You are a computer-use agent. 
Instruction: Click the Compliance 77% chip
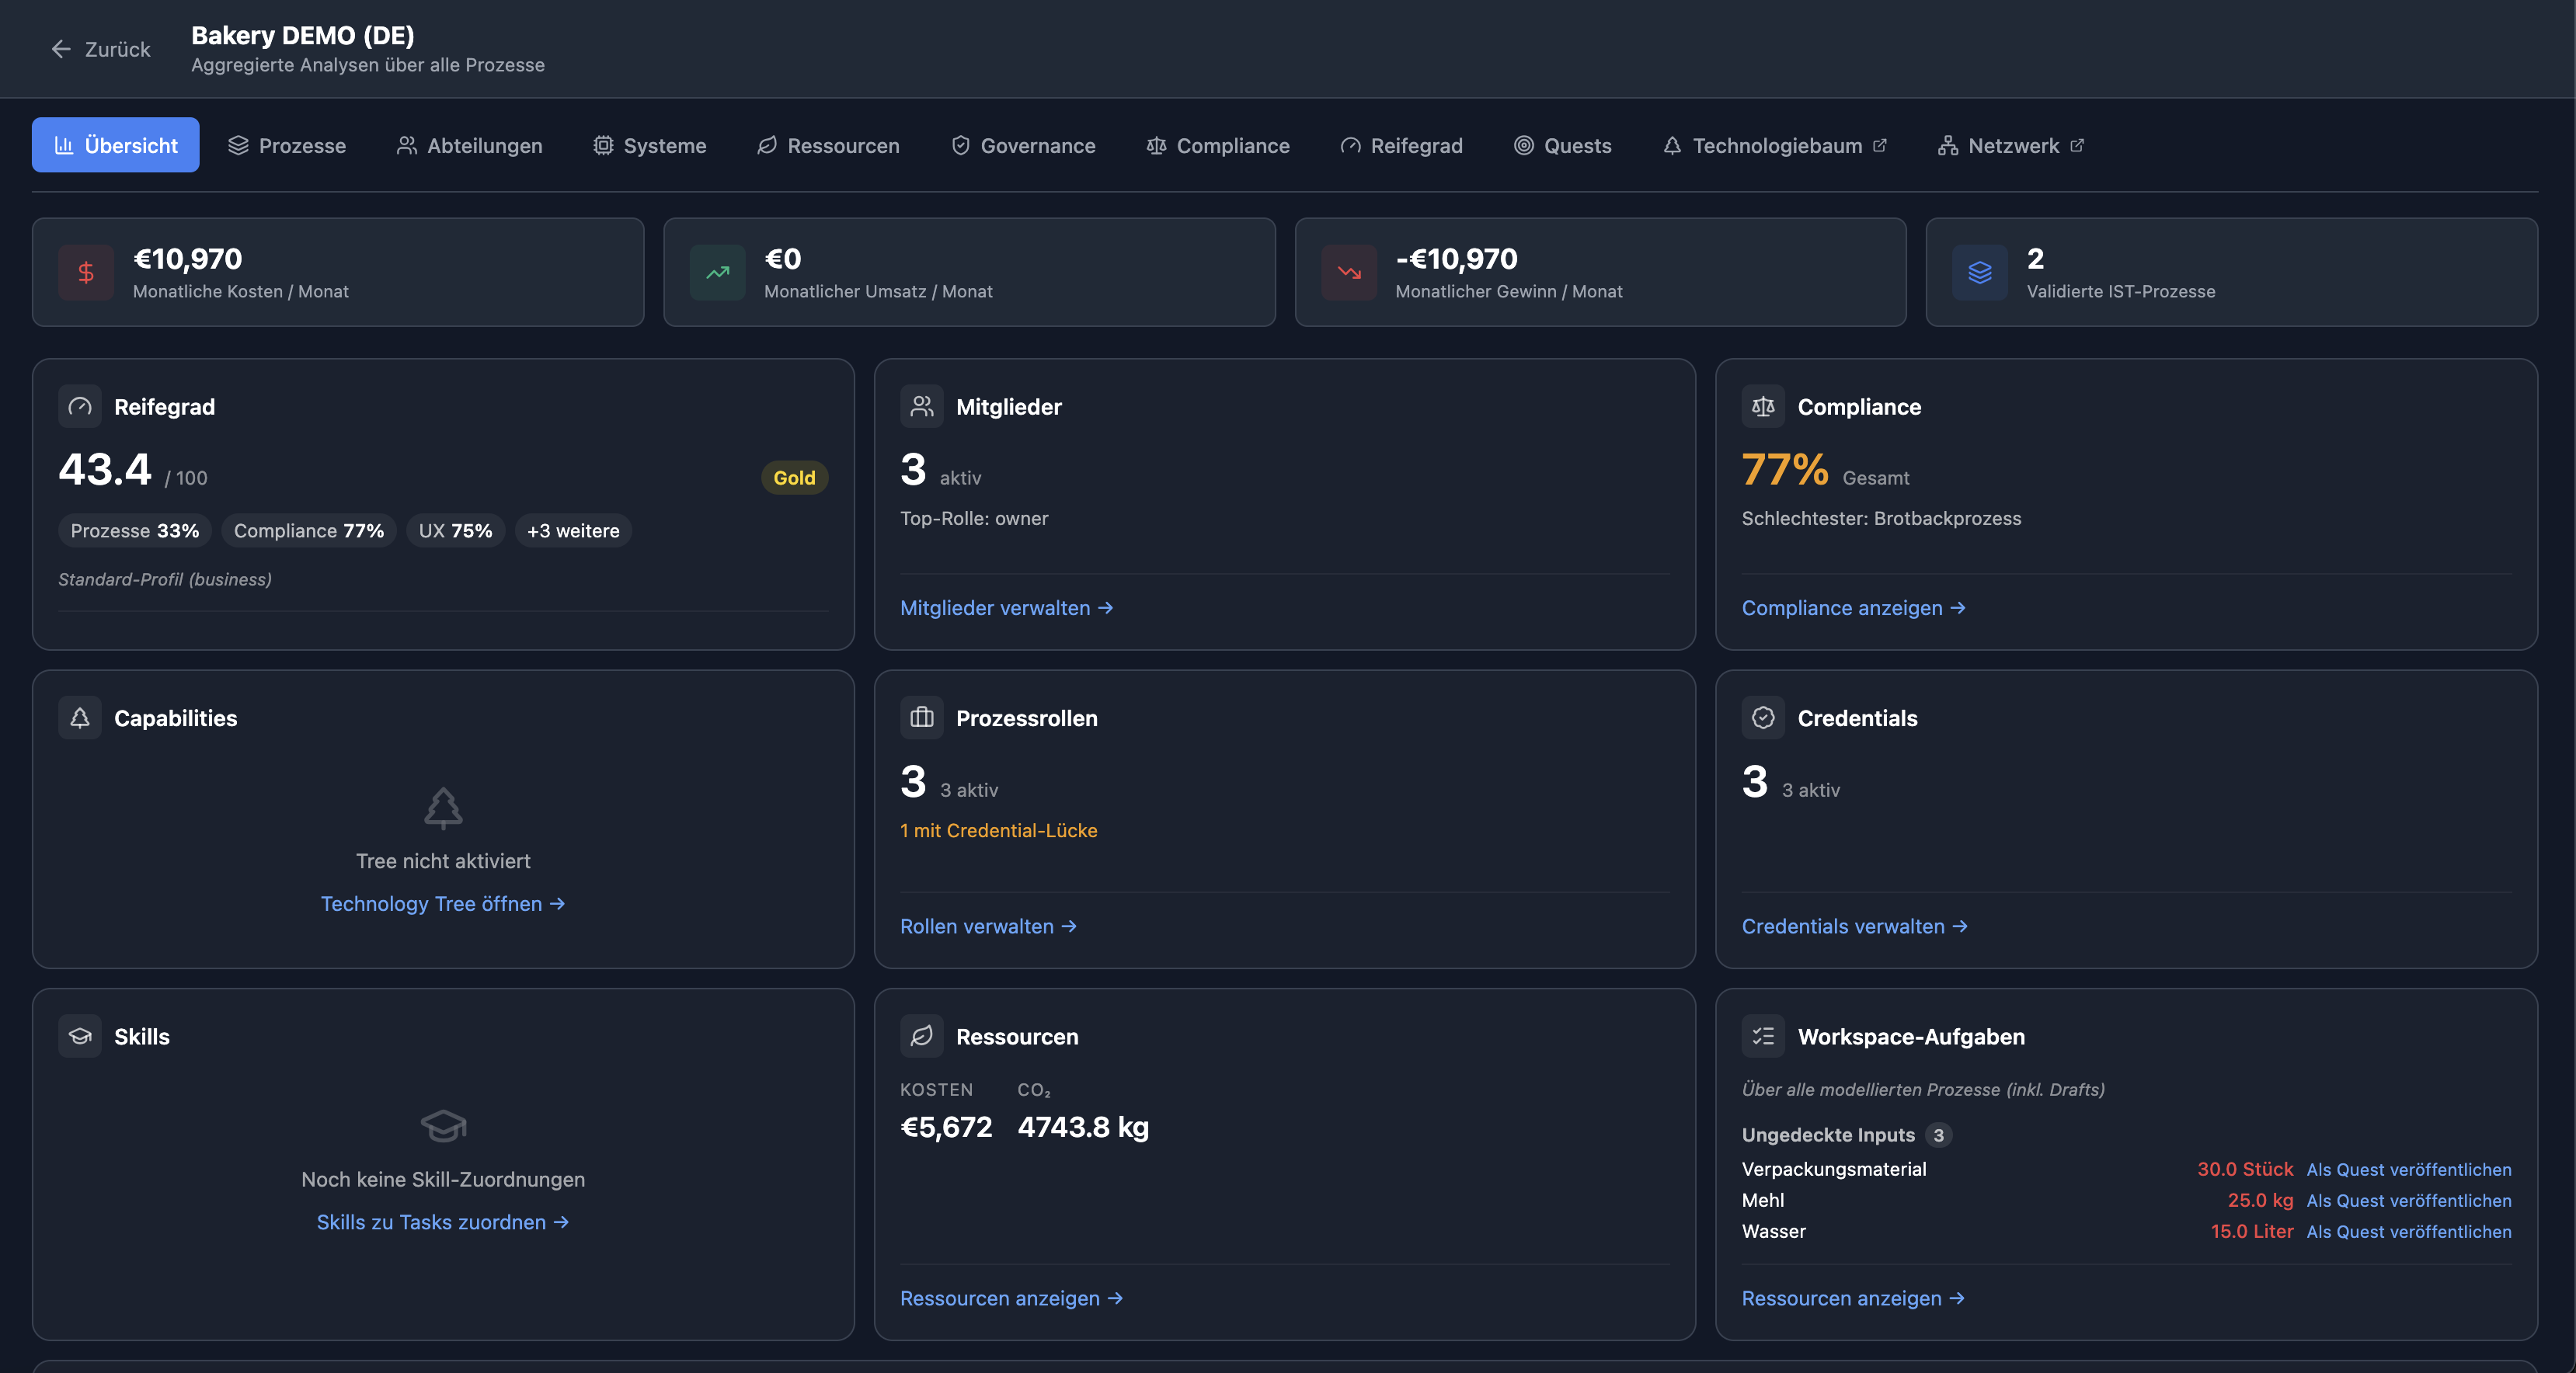(309, 530)
